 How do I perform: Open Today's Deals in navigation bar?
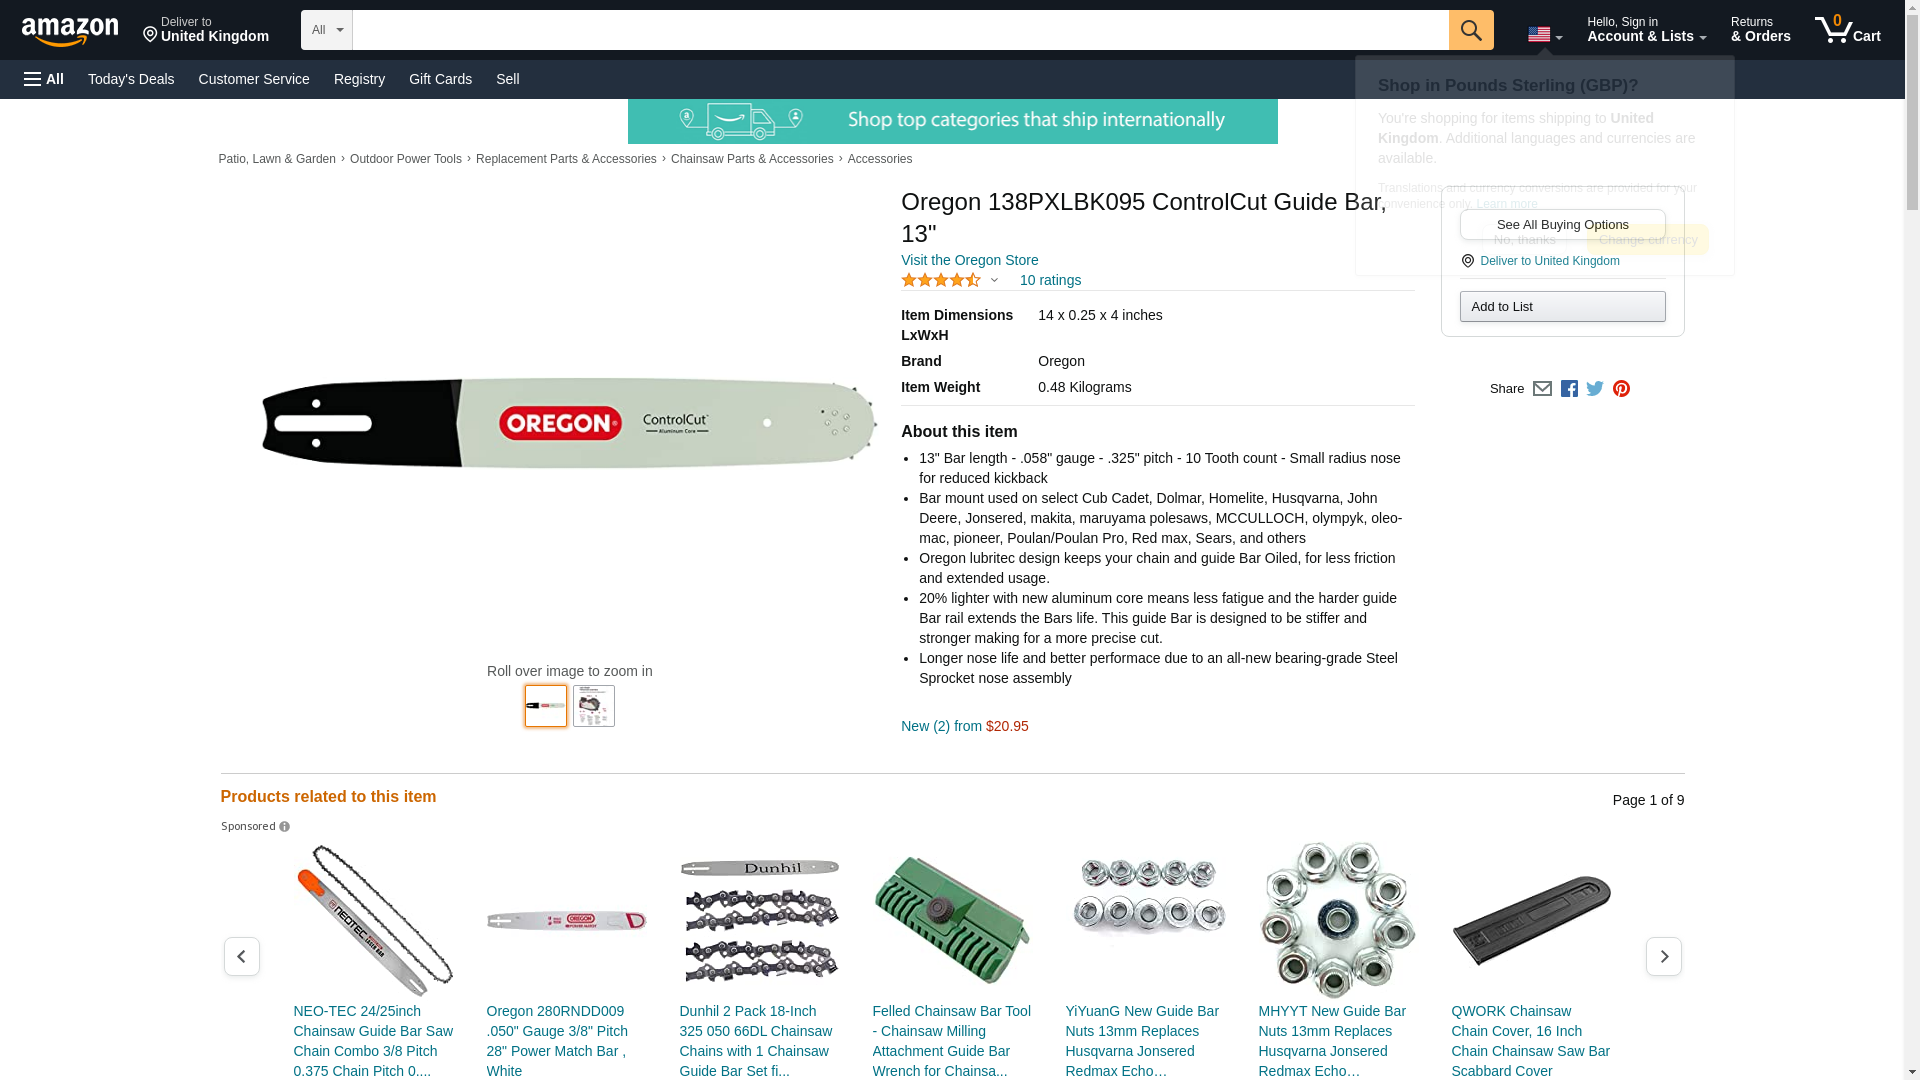(131, 79)
